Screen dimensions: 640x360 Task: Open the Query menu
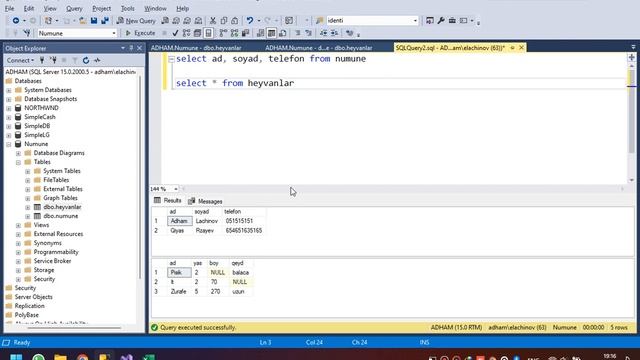click(x=74, y=8)
